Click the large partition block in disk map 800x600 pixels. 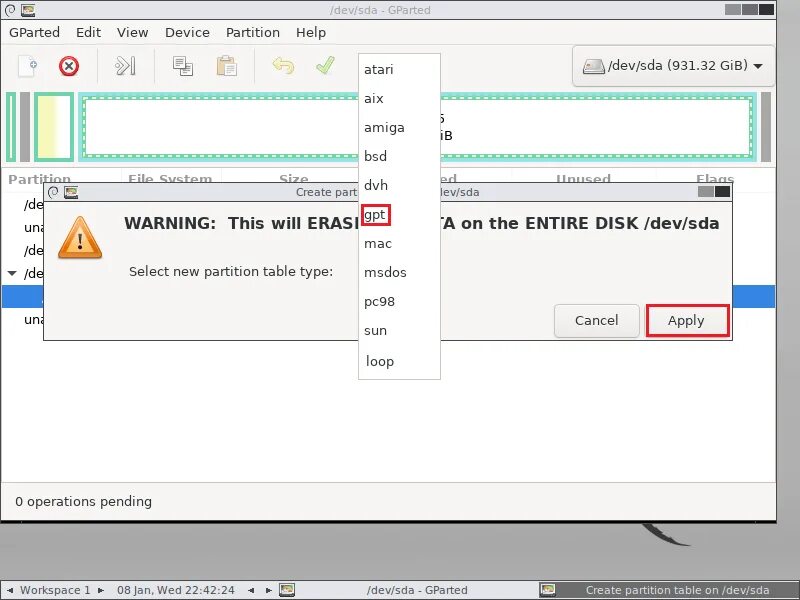click(417, 127)
